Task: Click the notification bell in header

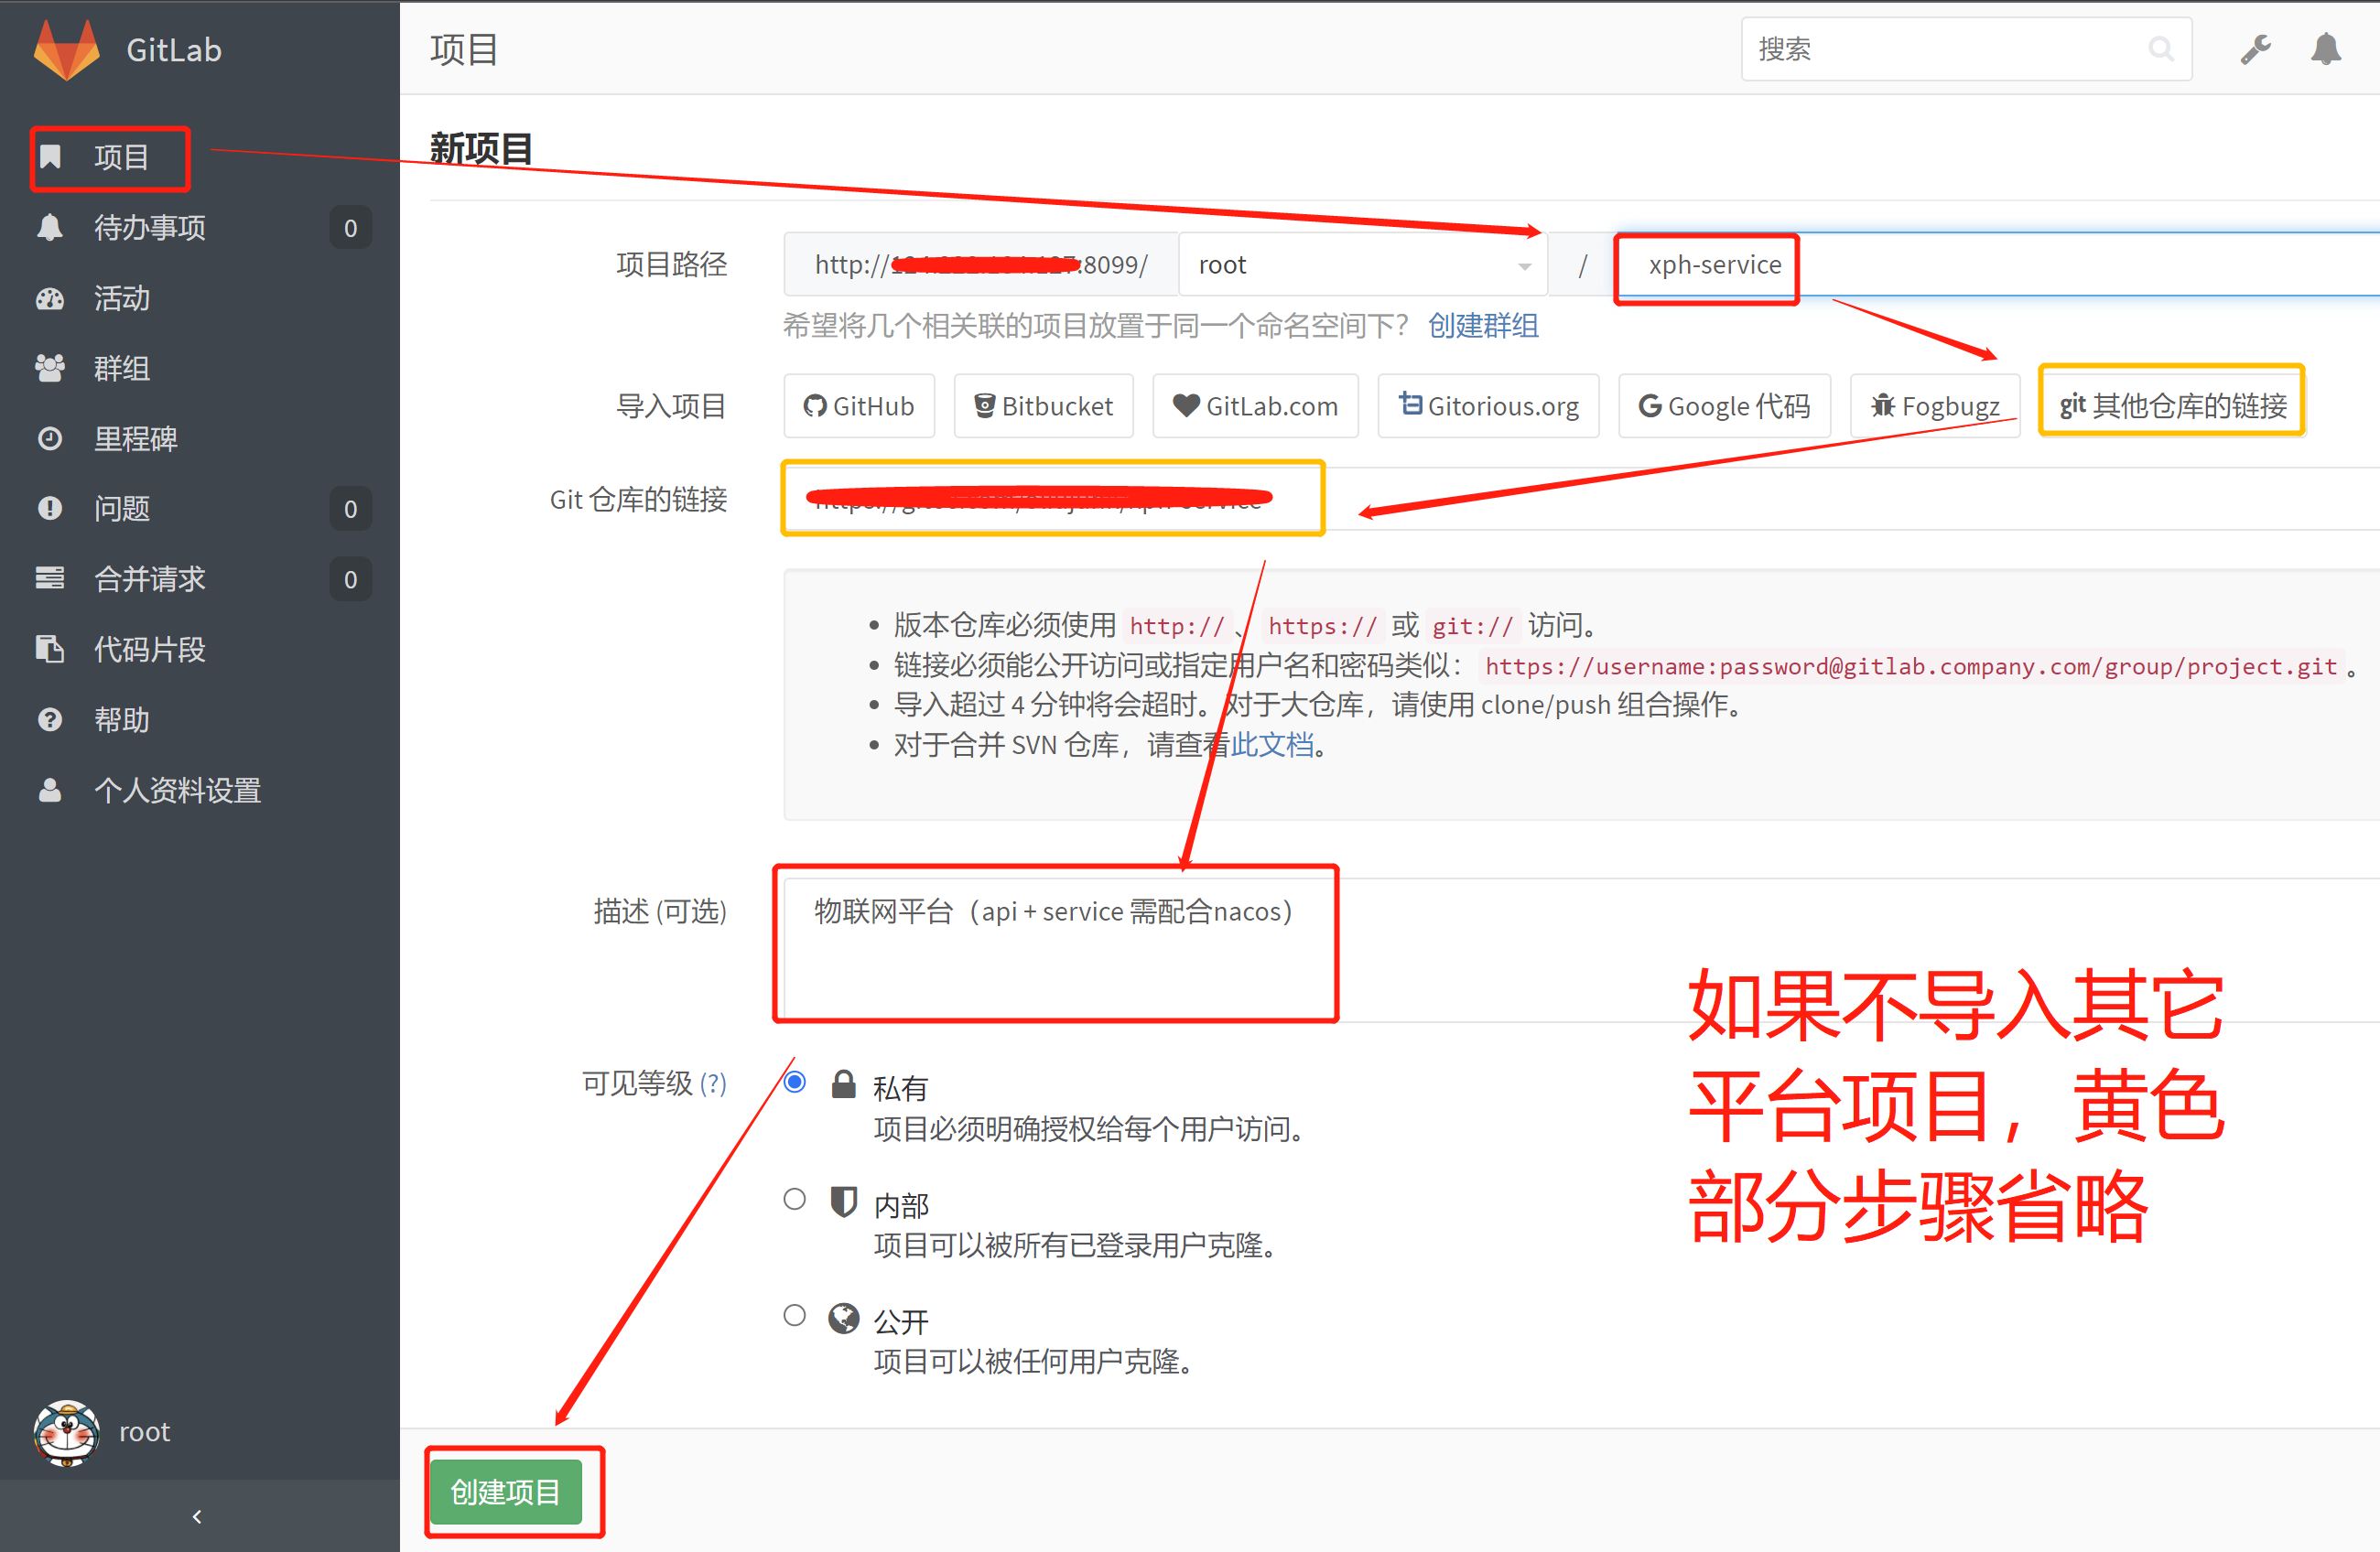Action: (2326, 49)
